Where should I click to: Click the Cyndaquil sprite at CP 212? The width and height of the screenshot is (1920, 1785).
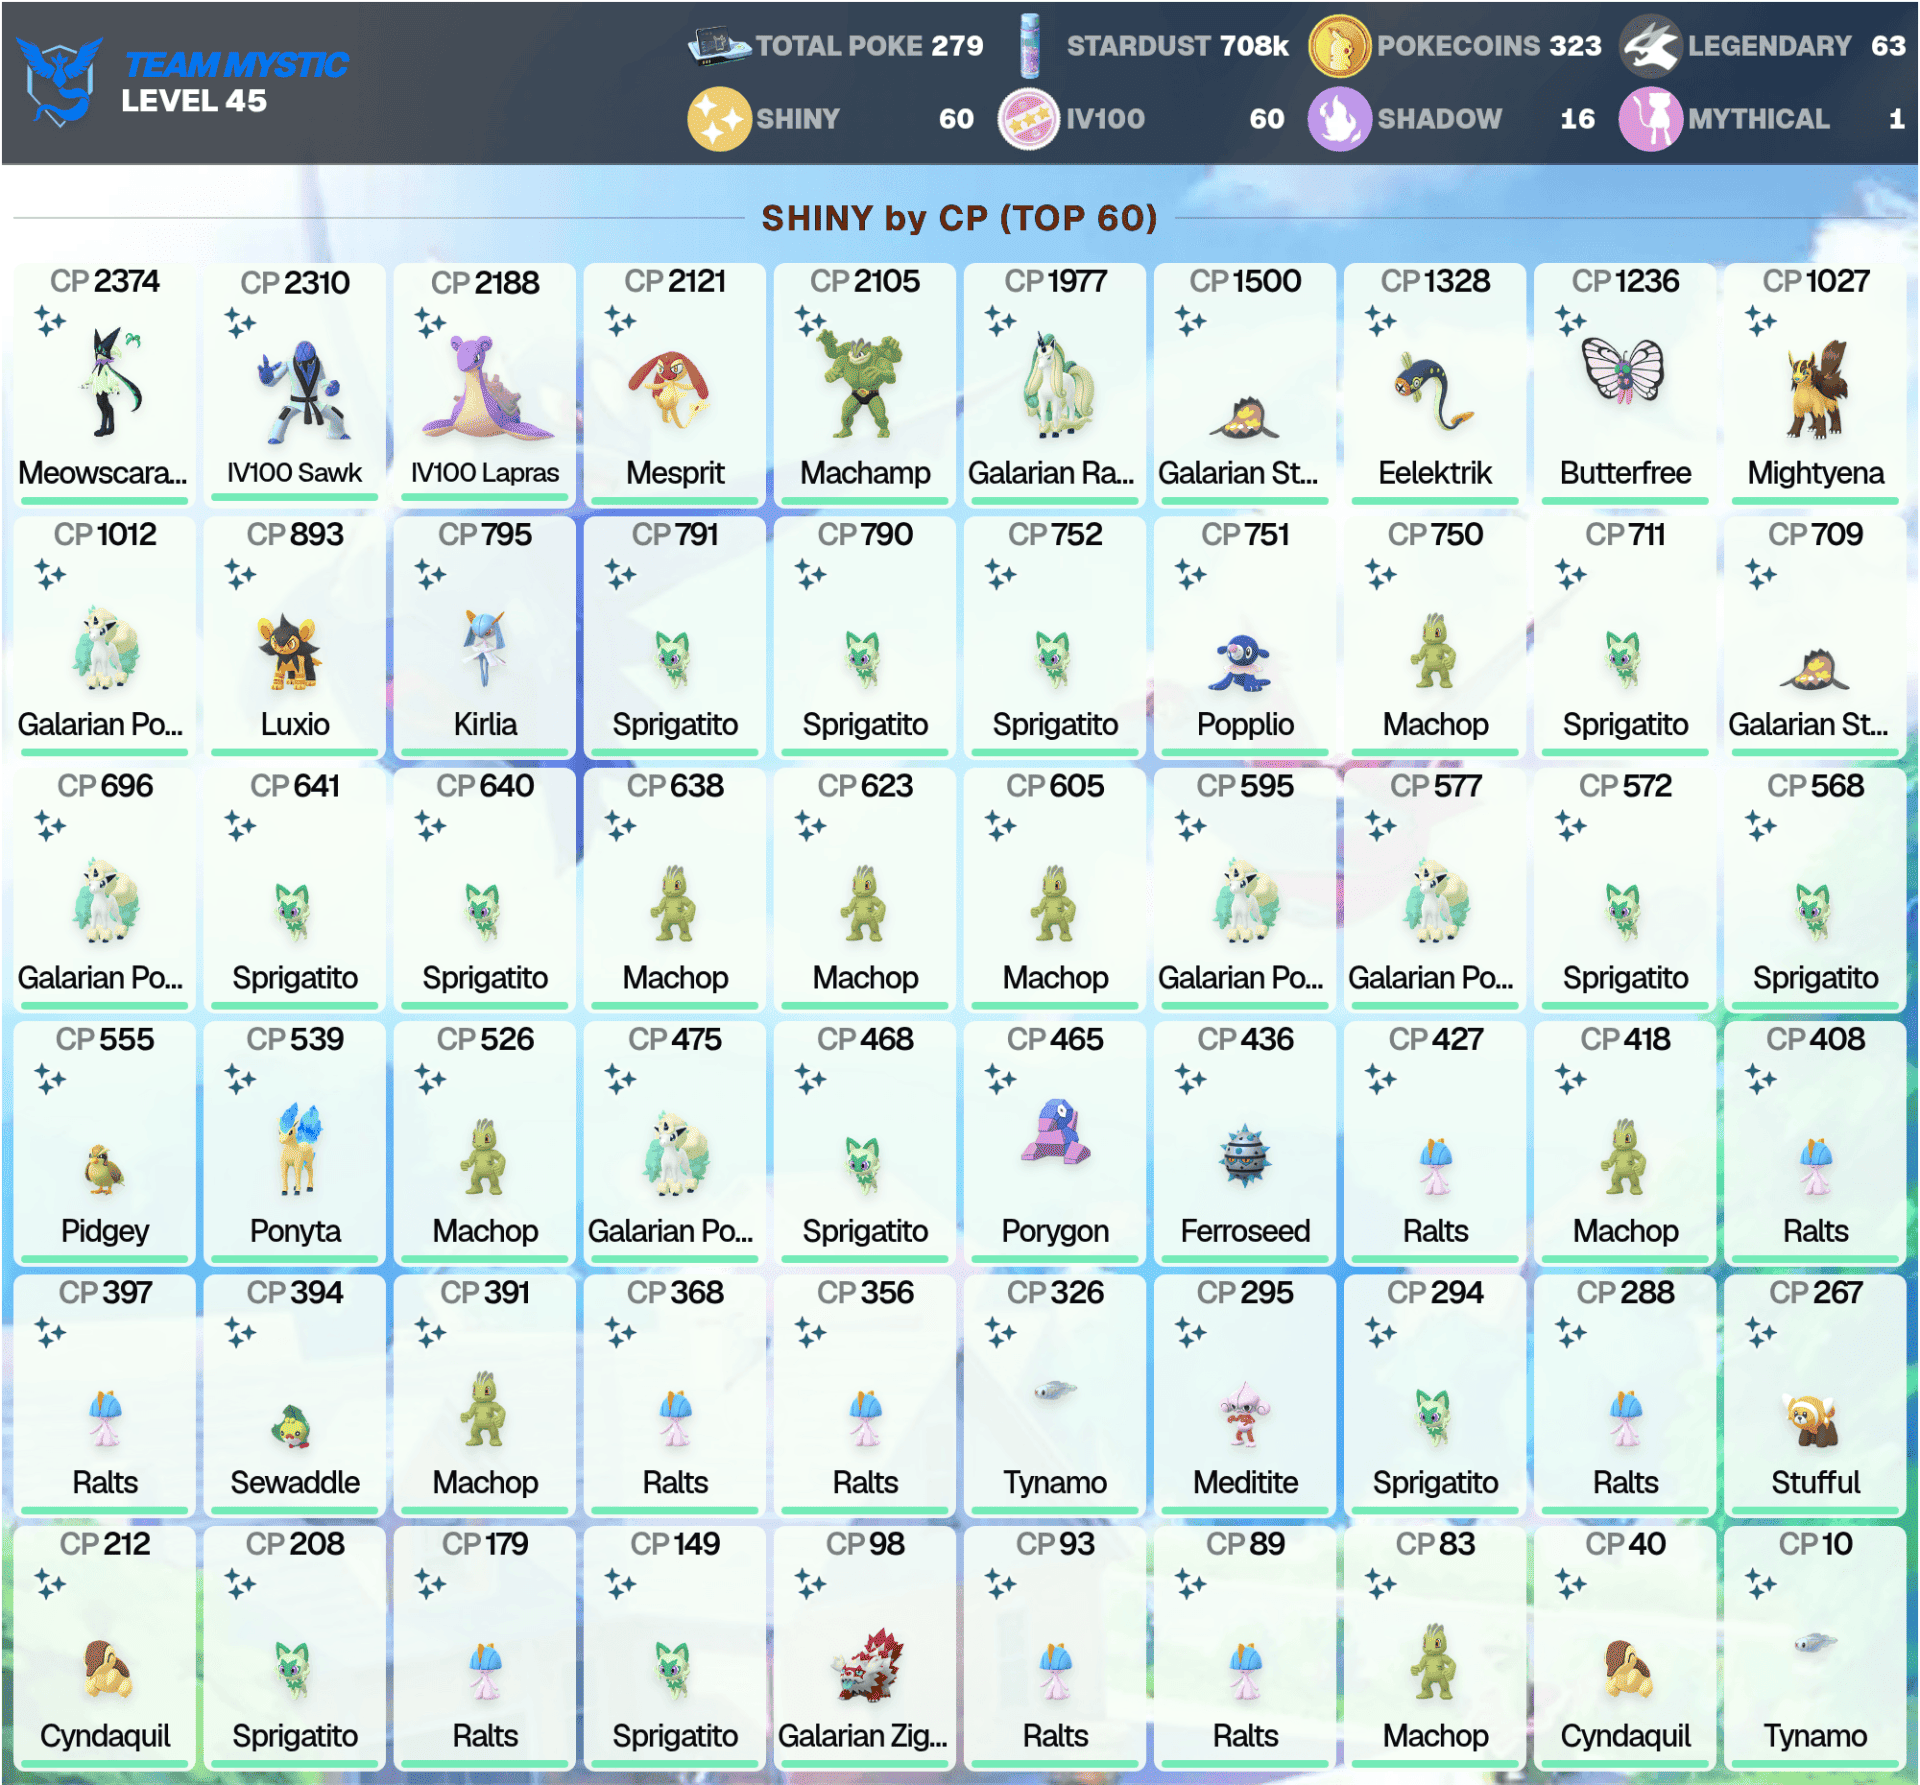tap(107, 1670)
